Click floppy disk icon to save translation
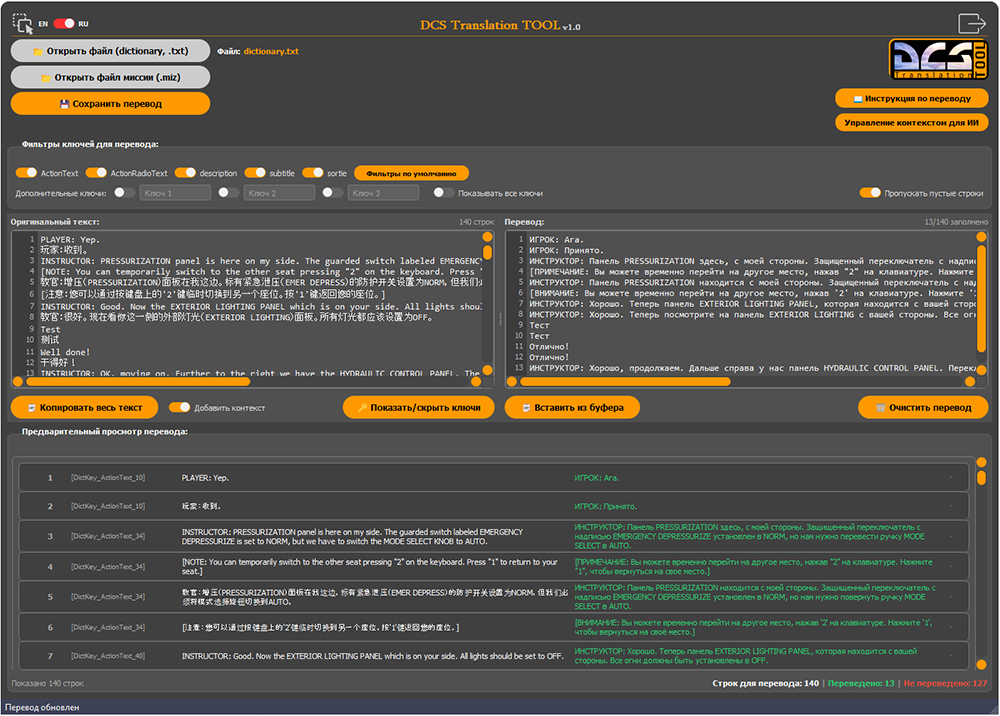 coord(64,103)
